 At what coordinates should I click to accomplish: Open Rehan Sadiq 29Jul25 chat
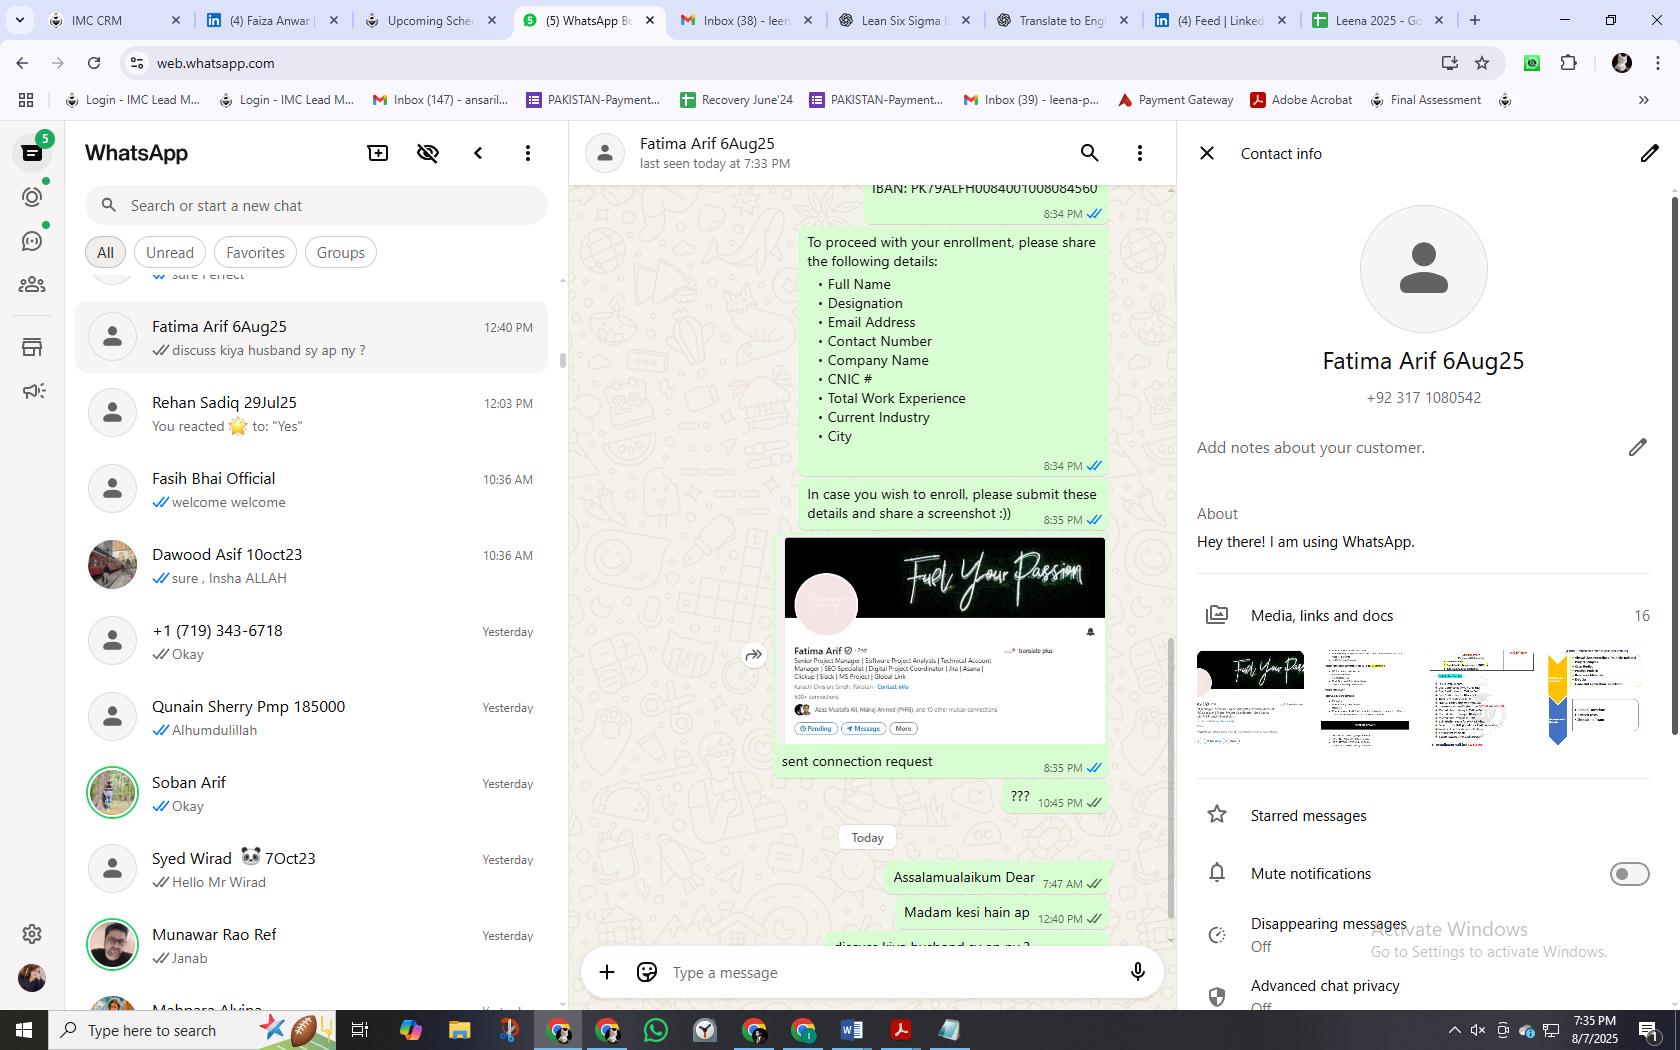point(312,413)
